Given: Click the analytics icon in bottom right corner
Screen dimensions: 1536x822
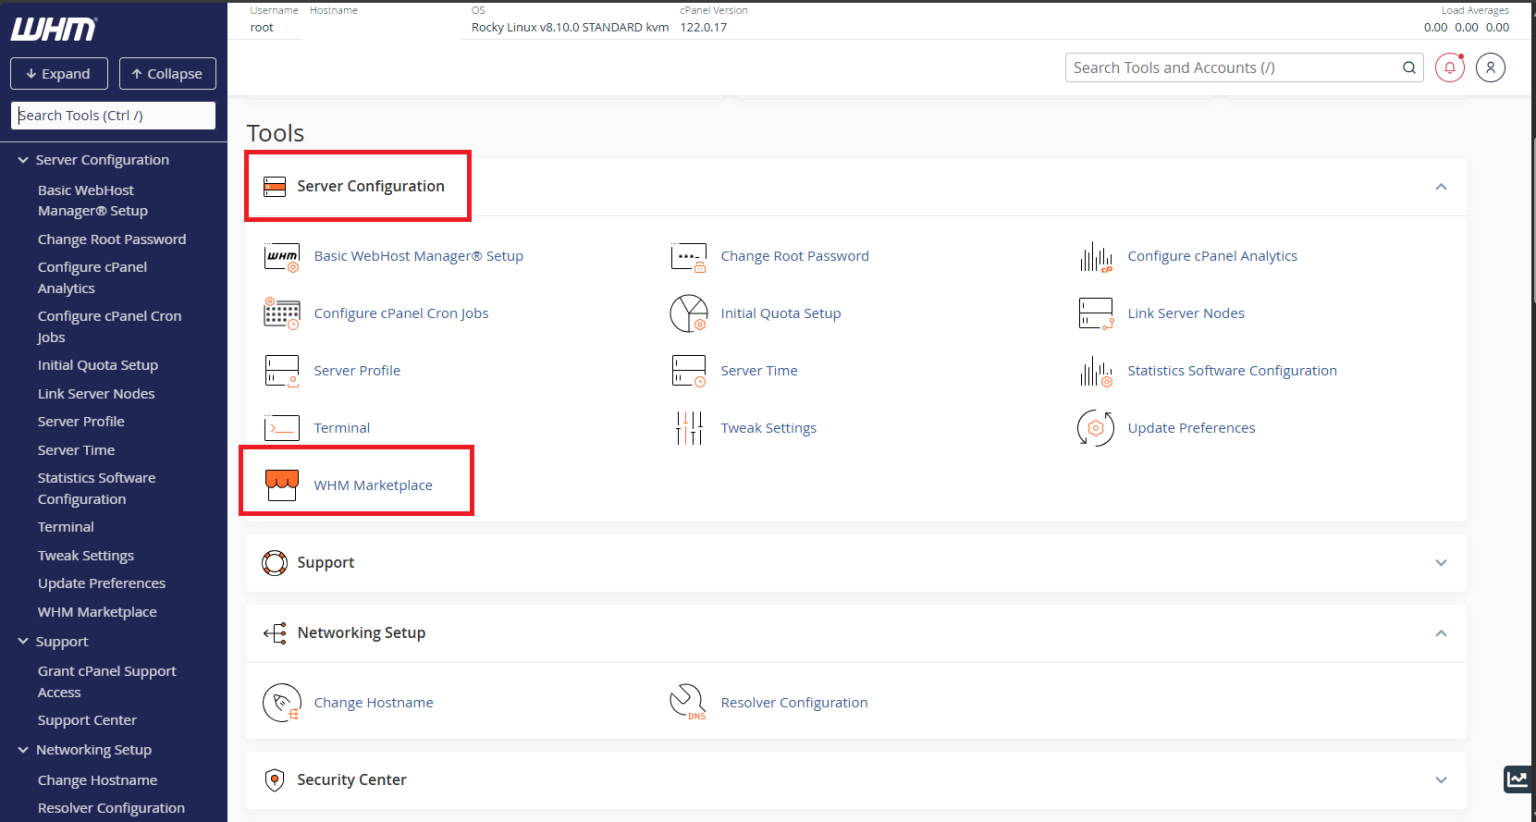Looking at the screenshot, I should [1516, 778].
